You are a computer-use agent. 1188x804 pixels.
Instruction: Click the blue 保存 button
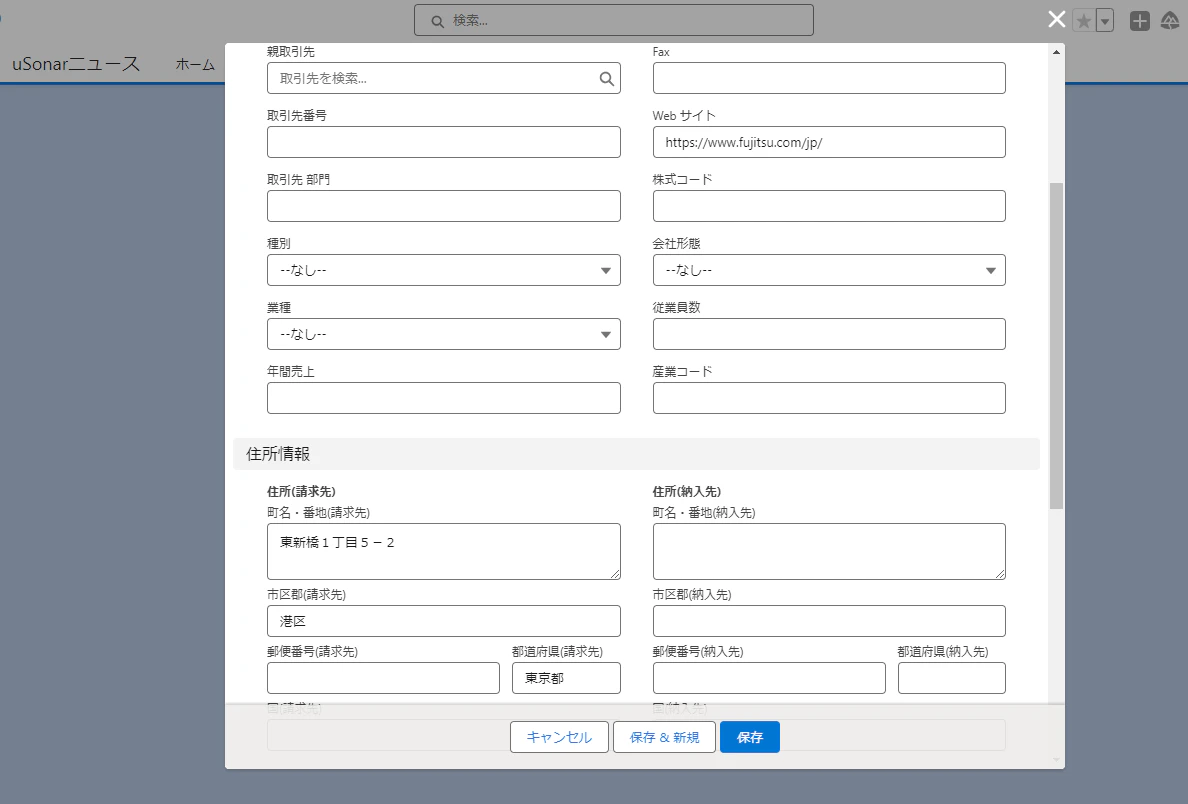(x=749, y=737)
